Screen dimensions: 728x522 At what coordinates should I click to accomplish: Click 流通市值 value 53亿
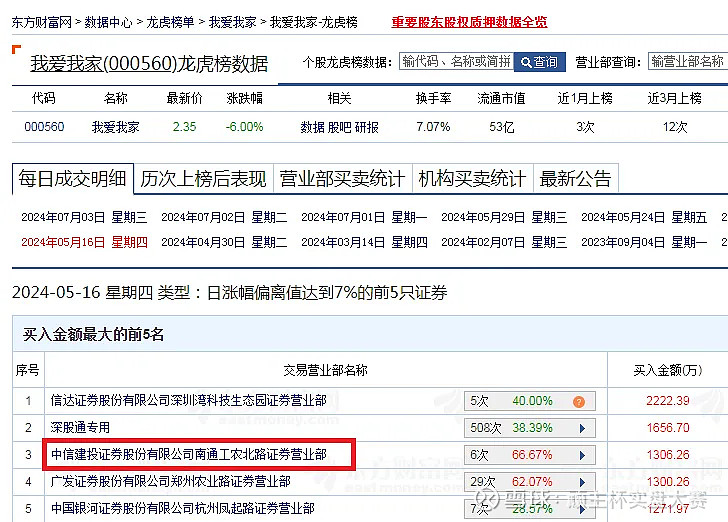tap(501, 127)
